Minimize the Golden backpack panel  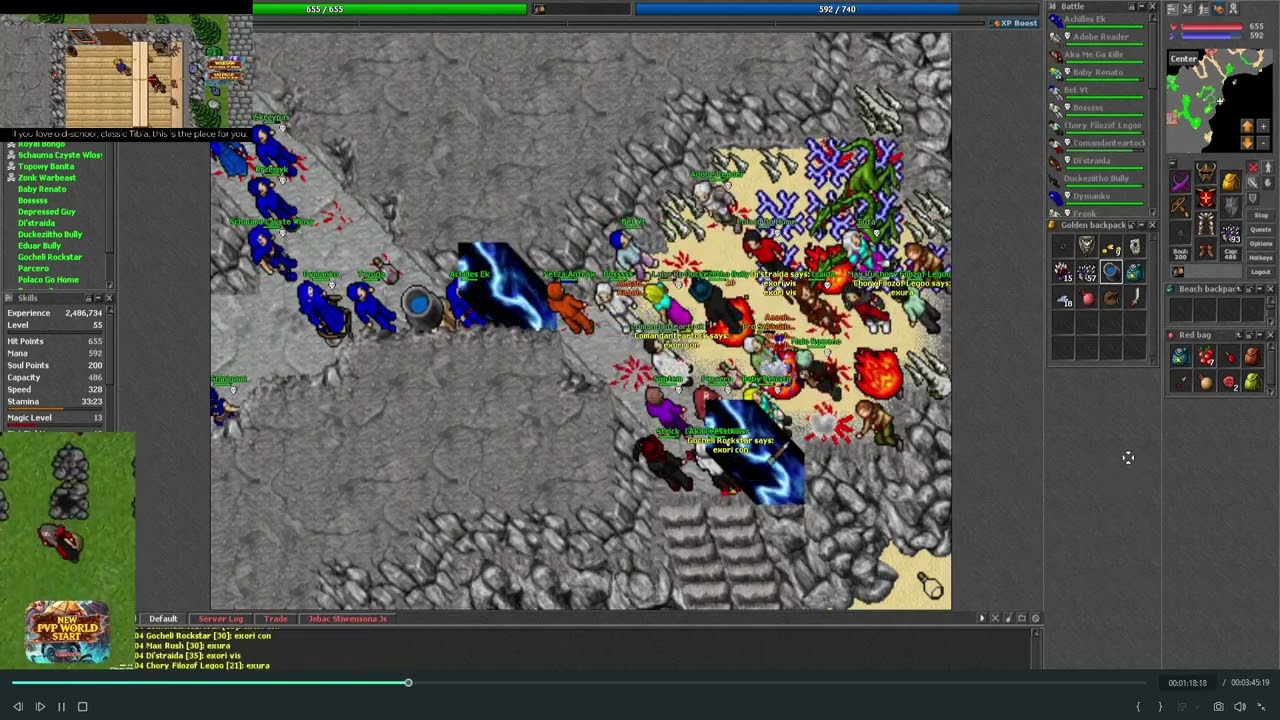coord(1142,225)
